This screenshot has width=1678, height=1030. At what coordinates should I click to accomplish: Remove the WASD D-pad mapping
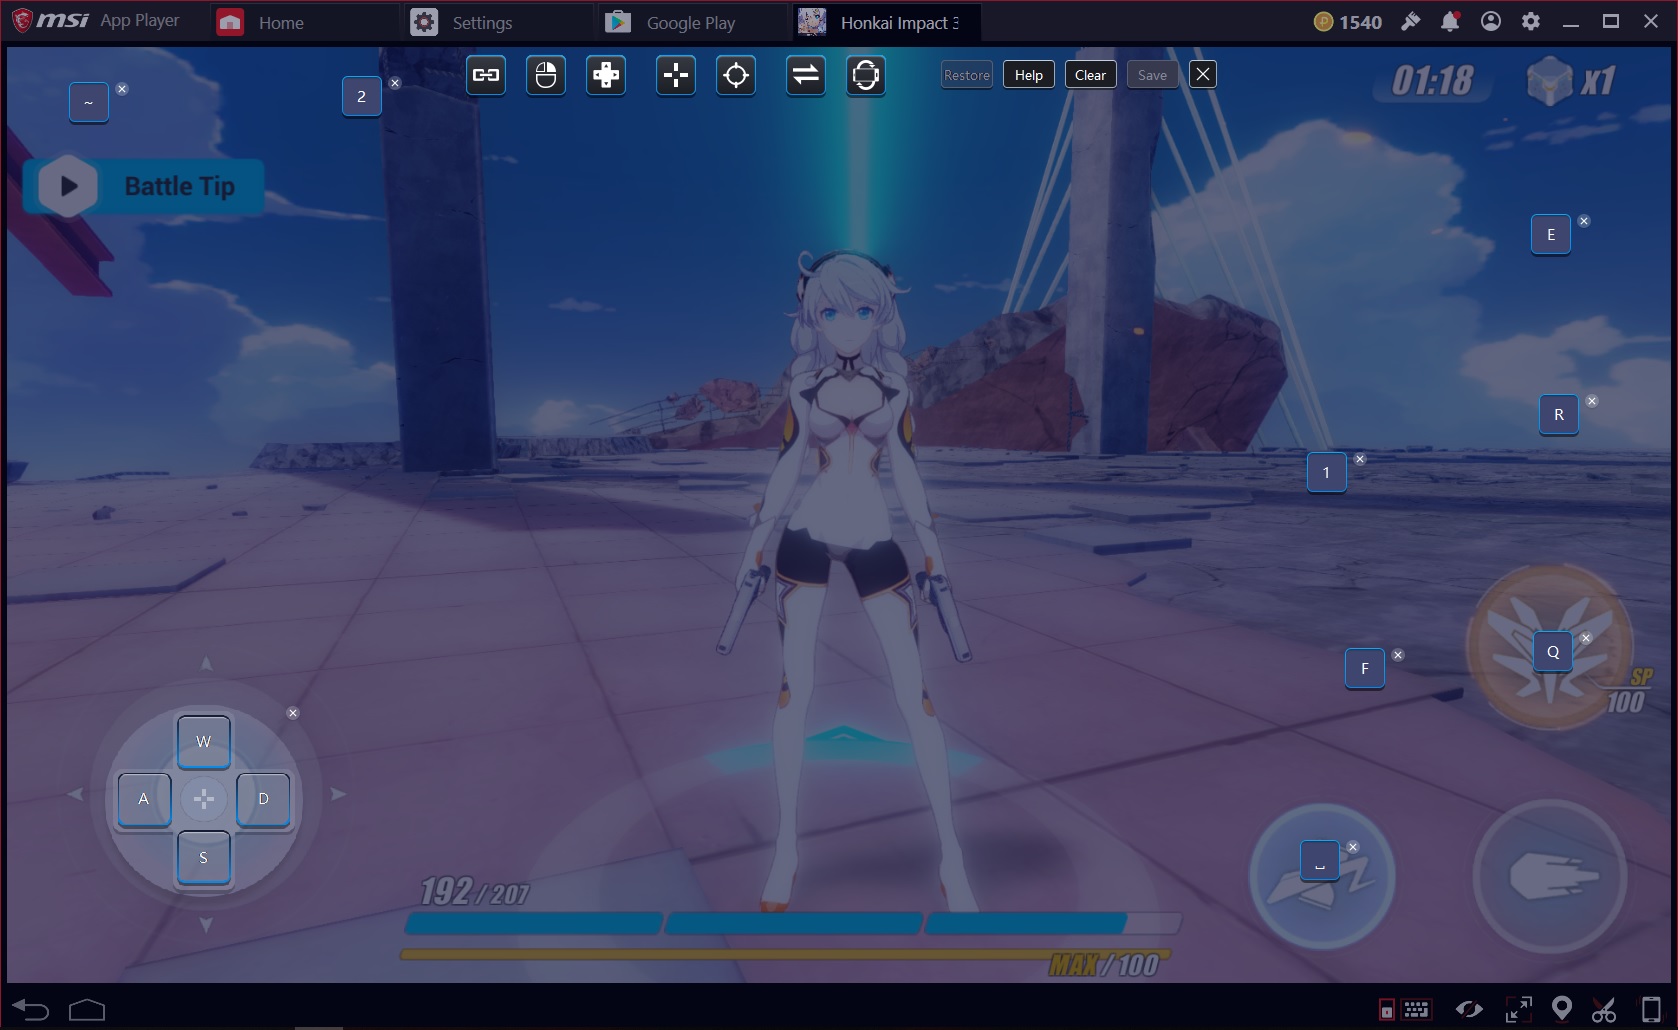[293, 713]
